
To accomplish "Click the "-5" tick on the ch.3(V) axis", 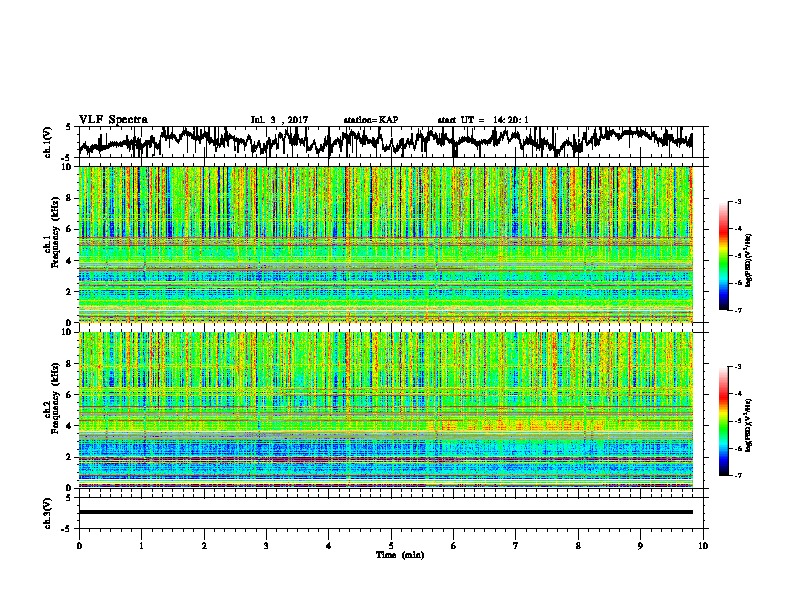I will coord(67,529).
